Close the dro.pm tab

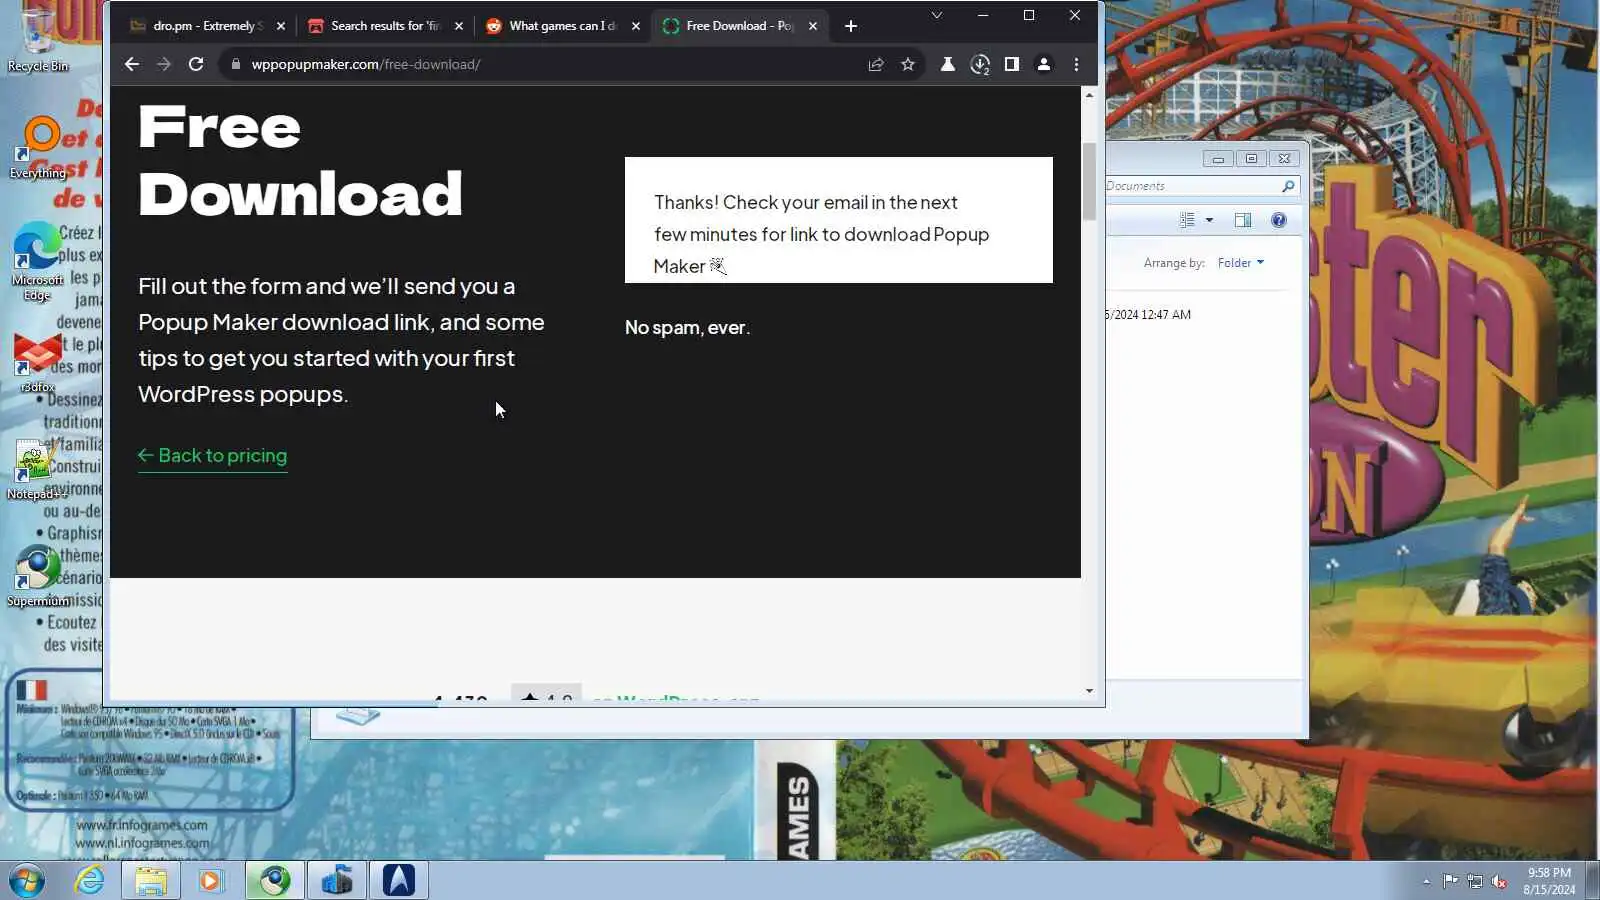281,26
